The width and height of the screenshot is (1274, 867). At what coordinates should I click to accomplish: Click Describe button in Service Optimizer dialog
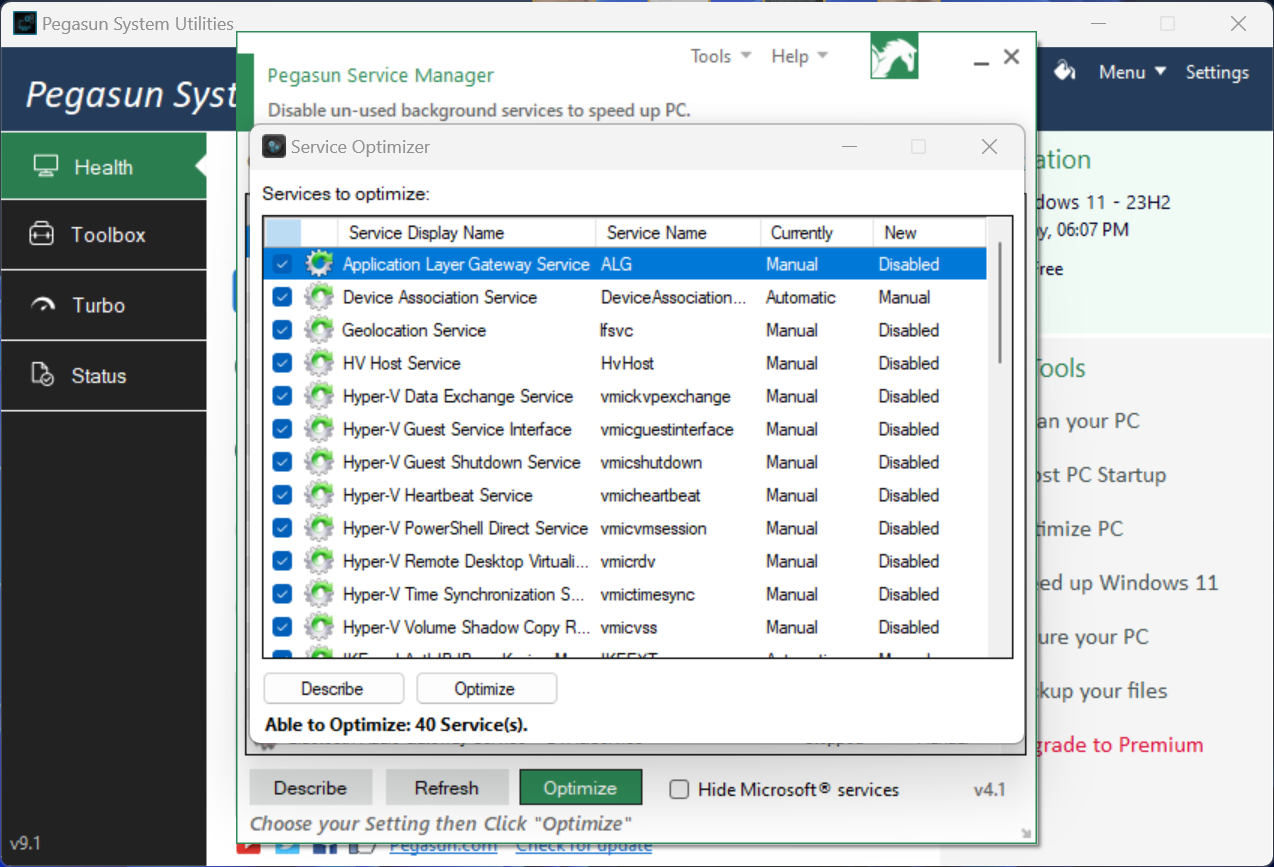coord(333,689)
